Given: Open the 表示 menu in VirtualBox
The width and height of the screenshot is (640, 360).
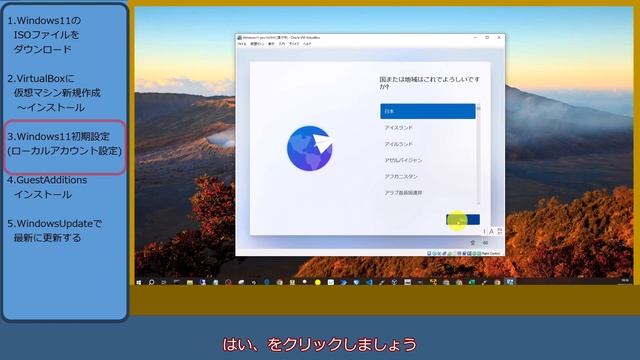Looking at the screenshot, I should (271, 44).
